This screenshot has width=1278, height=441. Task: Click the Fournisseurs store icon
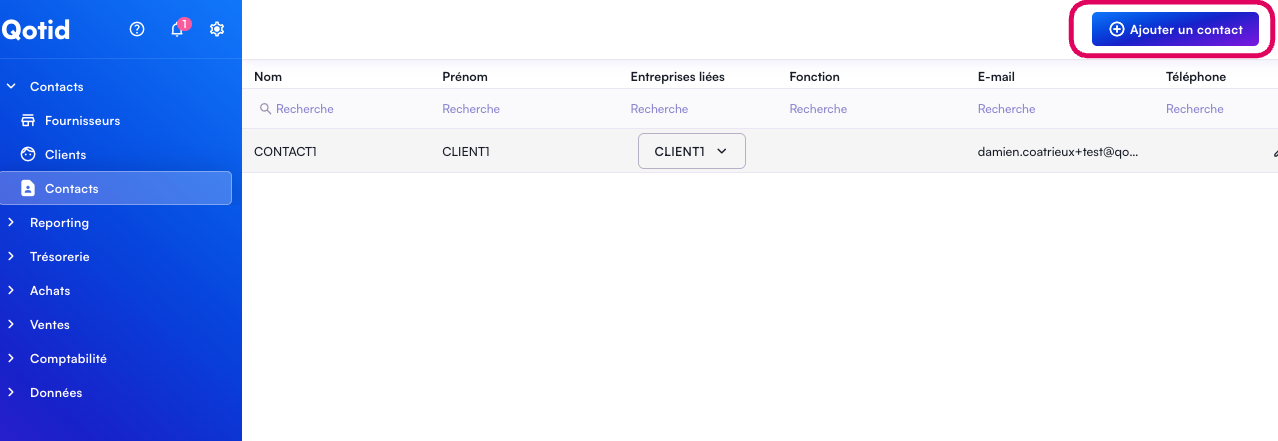click(x=28, y=121)
